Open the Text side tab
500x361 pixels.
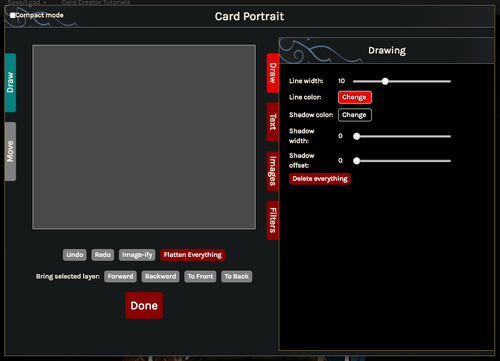273,122
